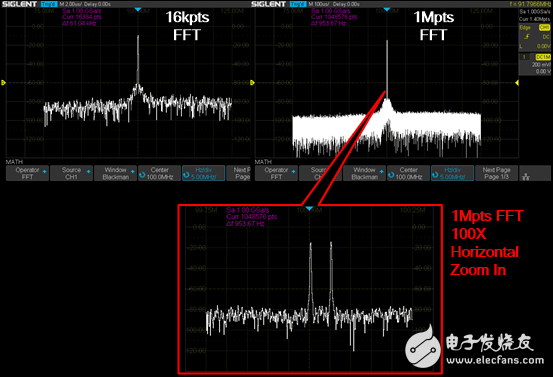Click the Trig'd status badge on 16kpts screen

tap(49, 4)
